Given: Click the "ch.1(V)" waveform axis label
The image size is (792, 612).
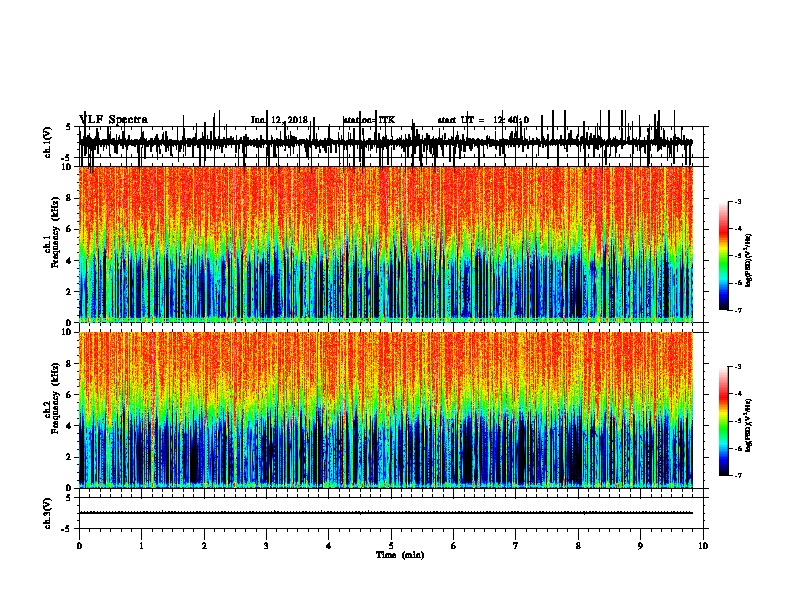Looking at the screenshot, I should [x=47, y=142].
